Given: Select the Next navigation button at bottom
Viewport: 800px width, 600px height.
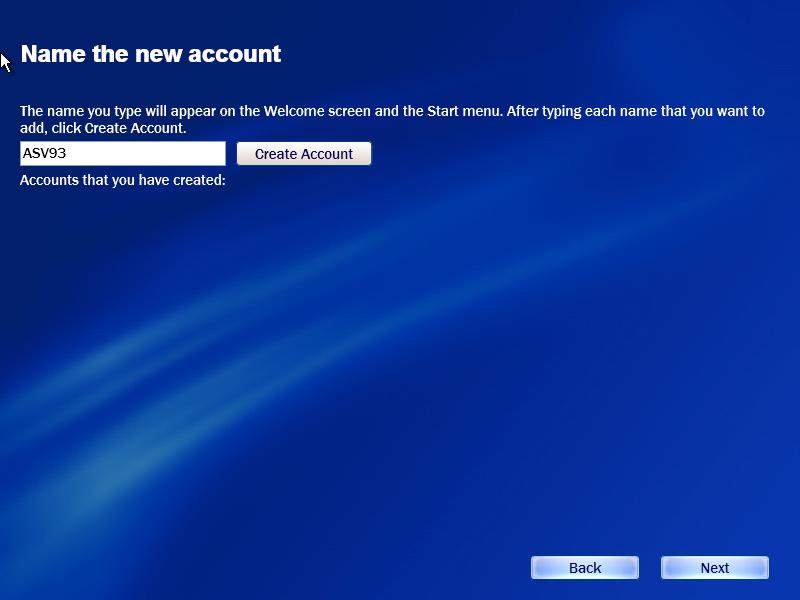Looking at the screenshot, I should click(x=714, y=568).
